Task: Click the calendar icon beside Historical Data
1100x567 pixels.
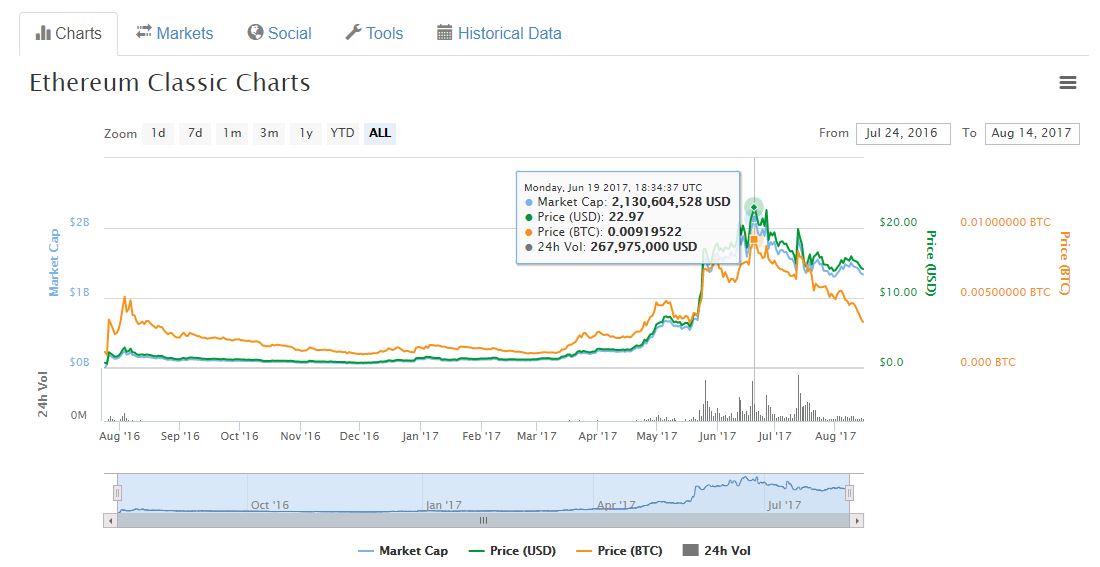Action: pos(445,33)
